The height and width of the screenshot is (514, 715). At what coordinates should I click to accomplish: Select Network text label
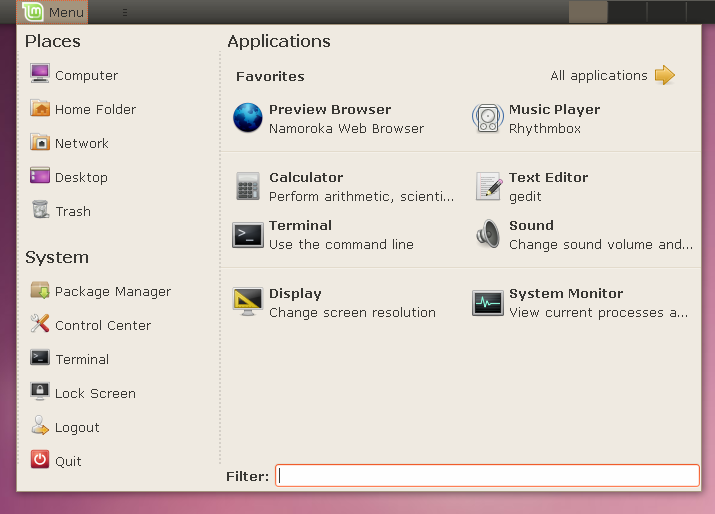(x=82, y=143)
